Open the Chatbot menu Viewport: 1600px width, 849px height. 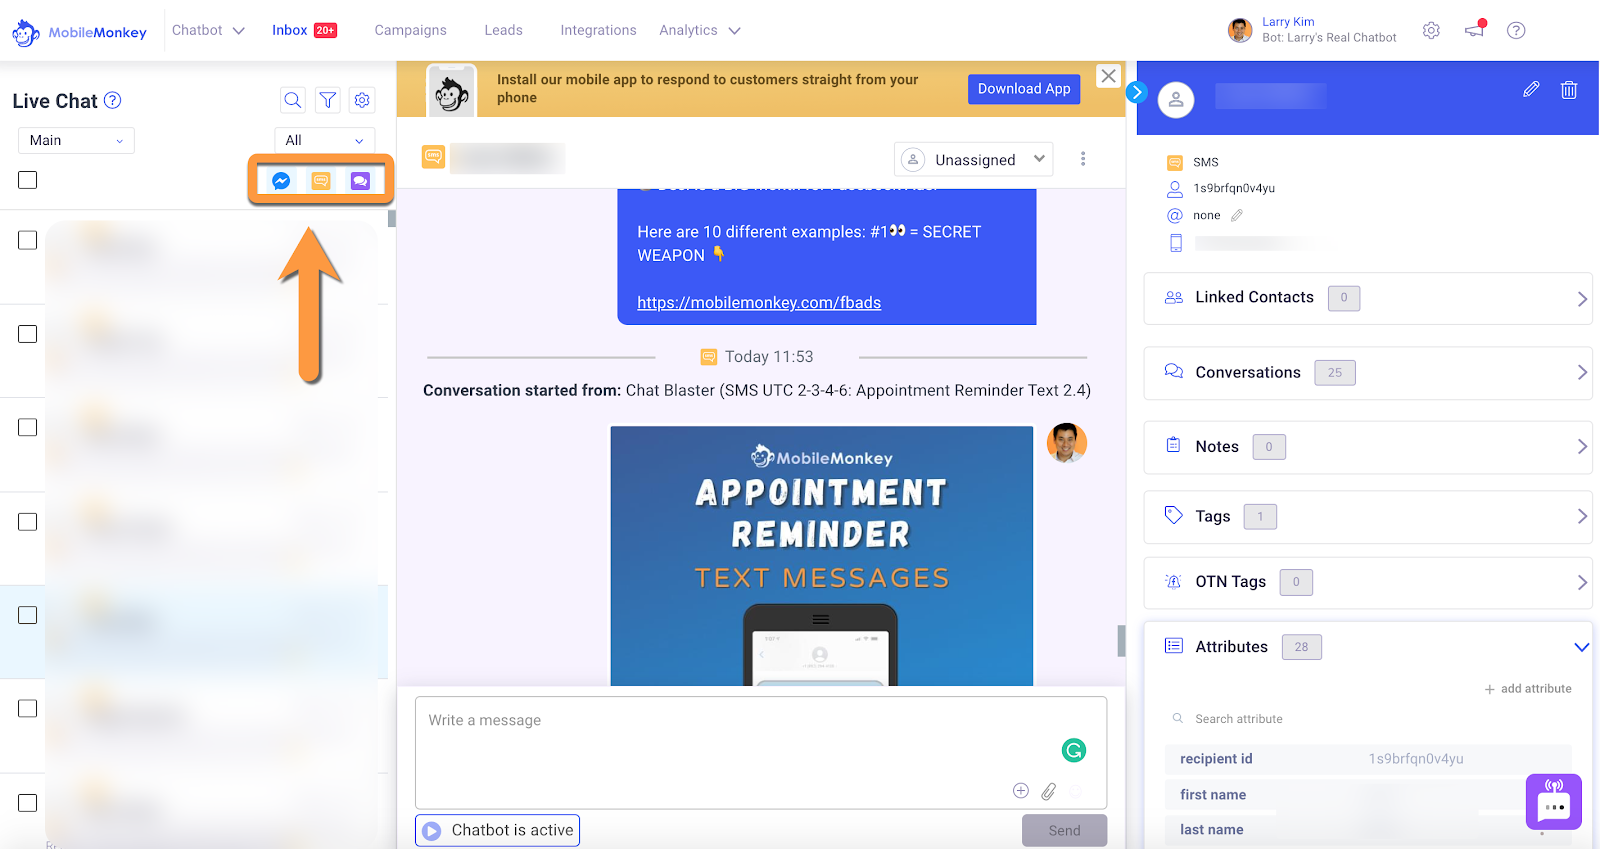pyautogui.click(x=208, y=30)
